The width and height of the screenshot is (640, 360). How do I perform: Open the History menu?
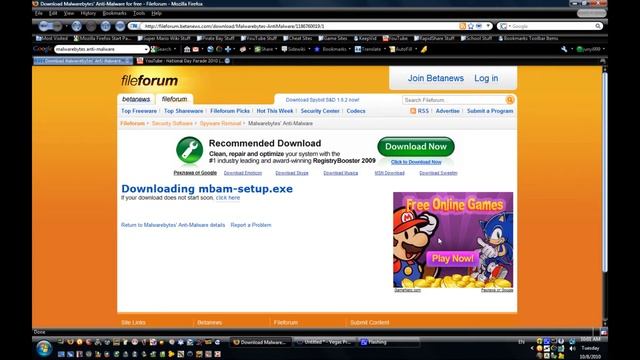88,13
